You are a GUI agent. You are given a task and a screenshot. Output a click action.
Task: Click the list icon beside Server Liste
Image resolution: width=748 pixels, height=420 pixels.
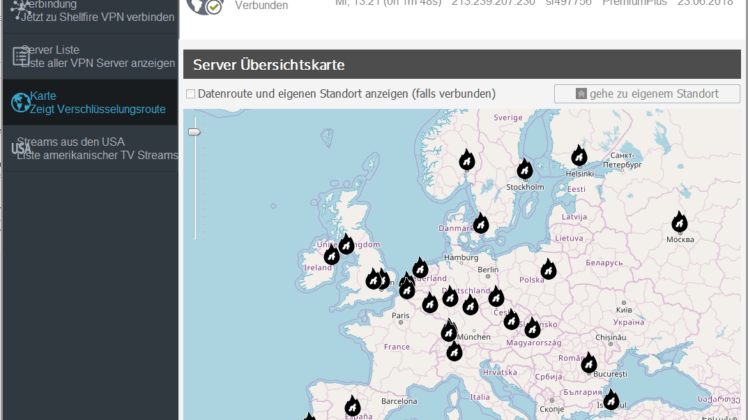(21, 56)
